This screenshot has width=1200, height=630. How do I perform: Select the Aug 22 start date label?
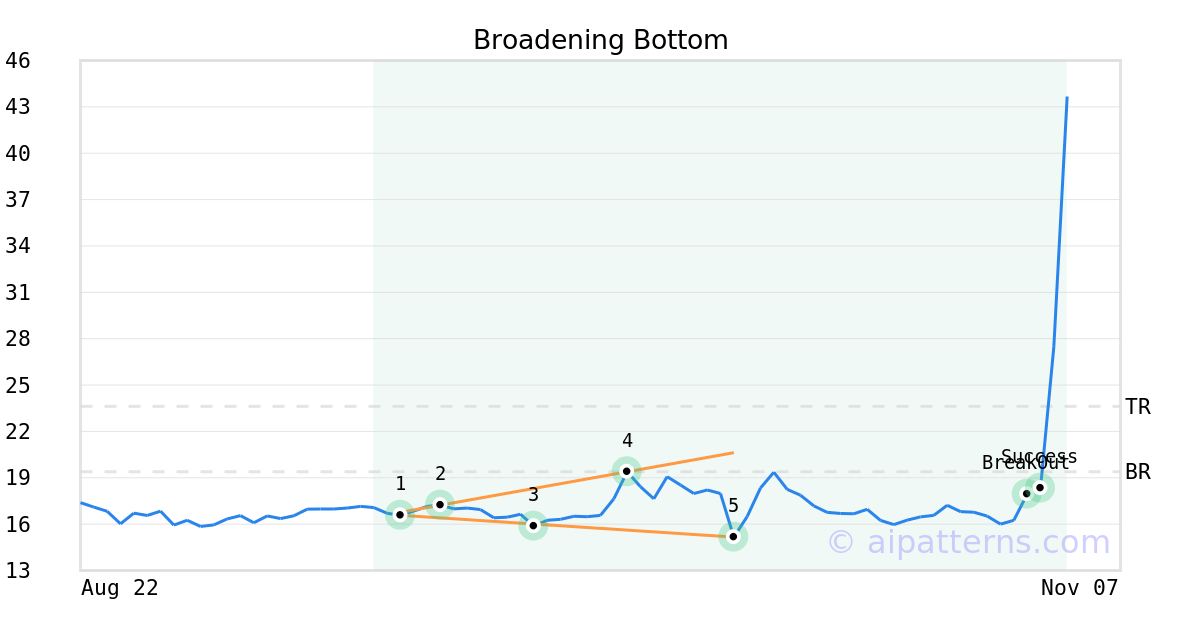119,588
